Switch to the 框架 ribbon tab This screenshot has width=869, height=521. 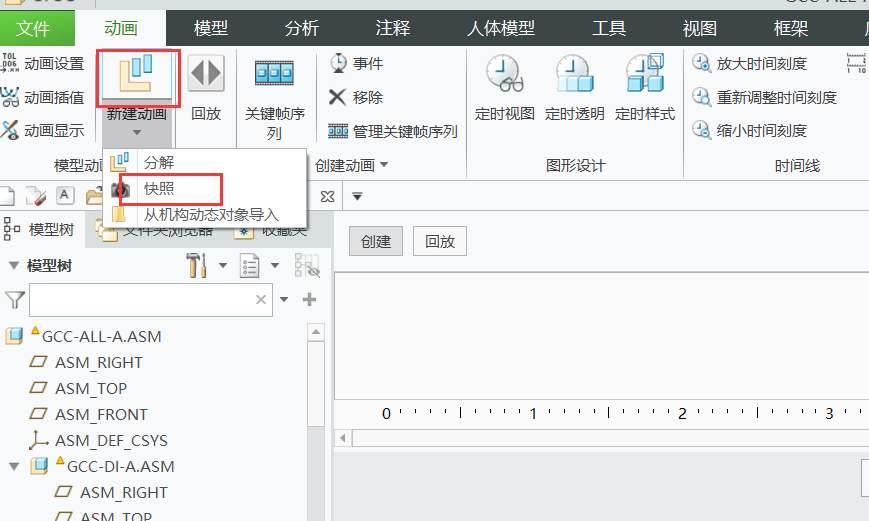(791, 28)
